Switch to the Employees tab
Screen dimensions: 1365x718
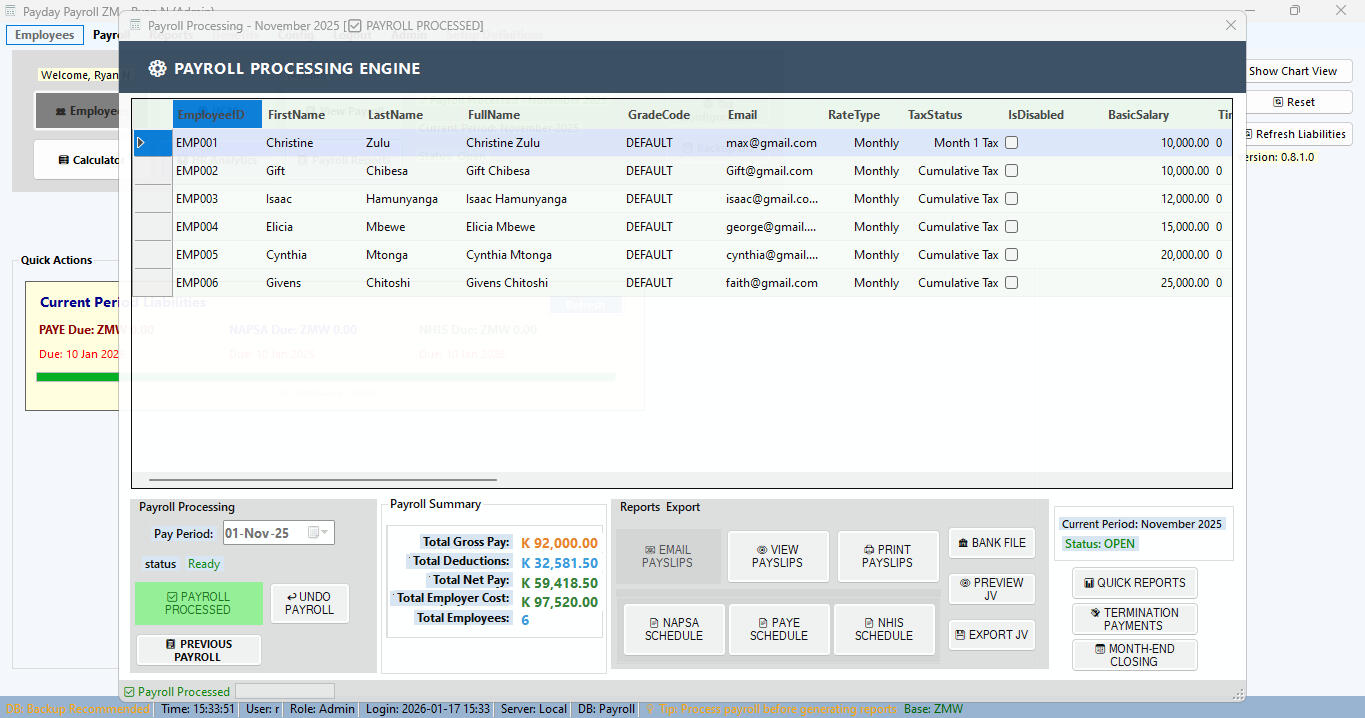pyautogui.click(x=45, y=35)
